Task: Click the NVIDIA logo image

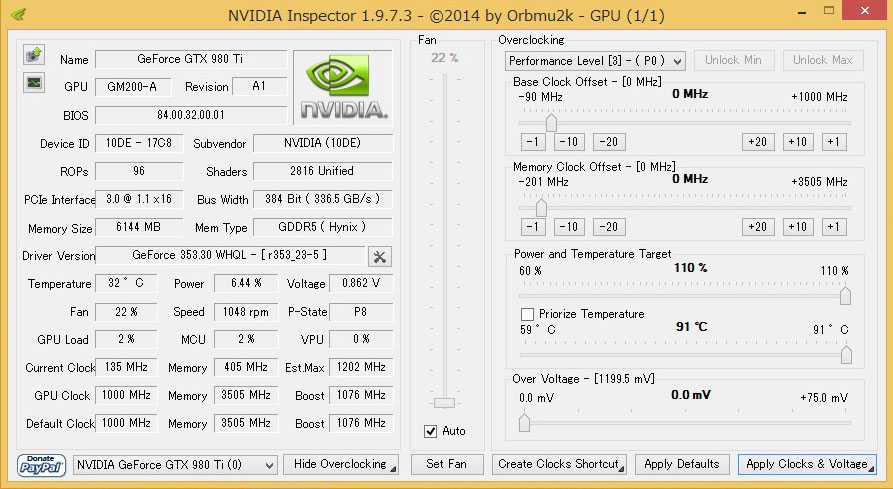Action: tap(343, 87)
